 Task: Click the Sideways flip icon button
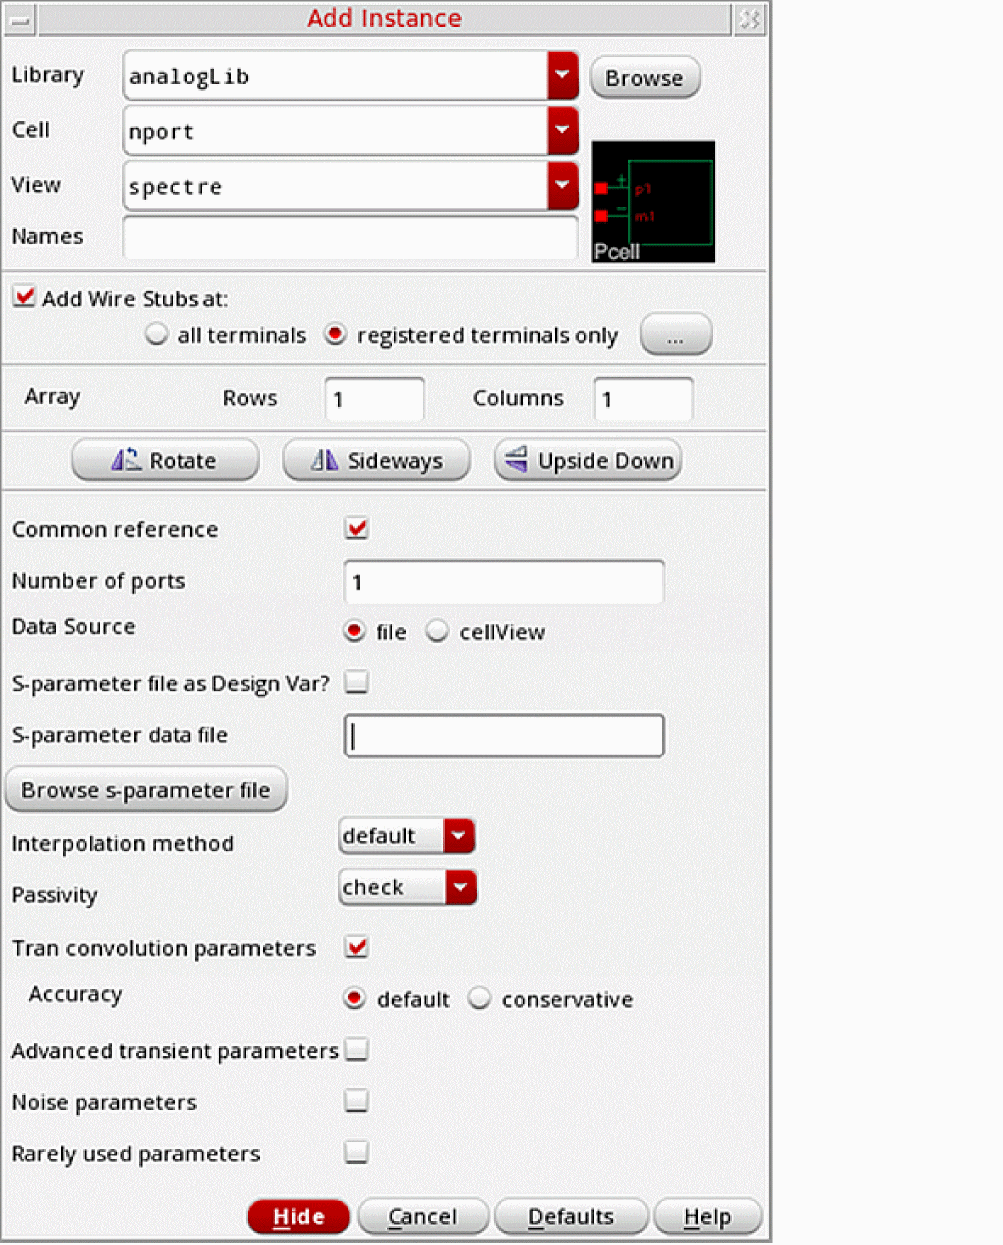coord(324,460)
